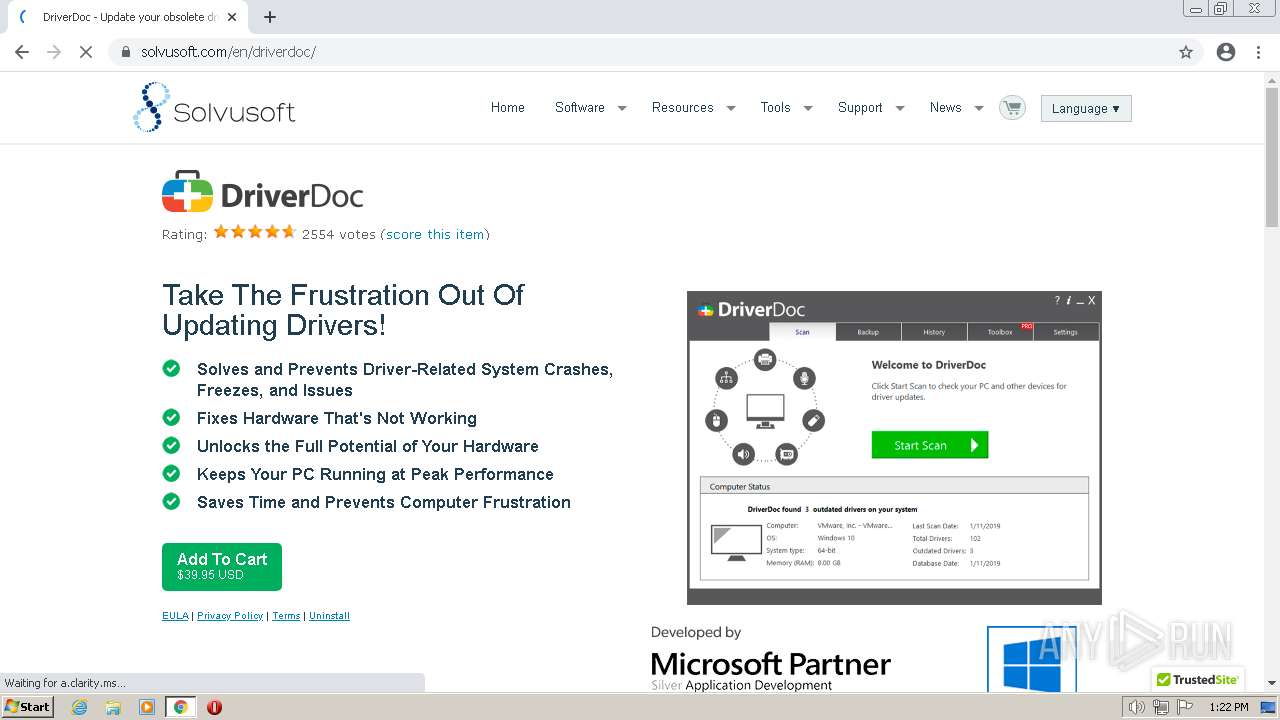The height and width of the screenshot is (720, 1280).
Task: Stop loading the page
Action: 86,52
